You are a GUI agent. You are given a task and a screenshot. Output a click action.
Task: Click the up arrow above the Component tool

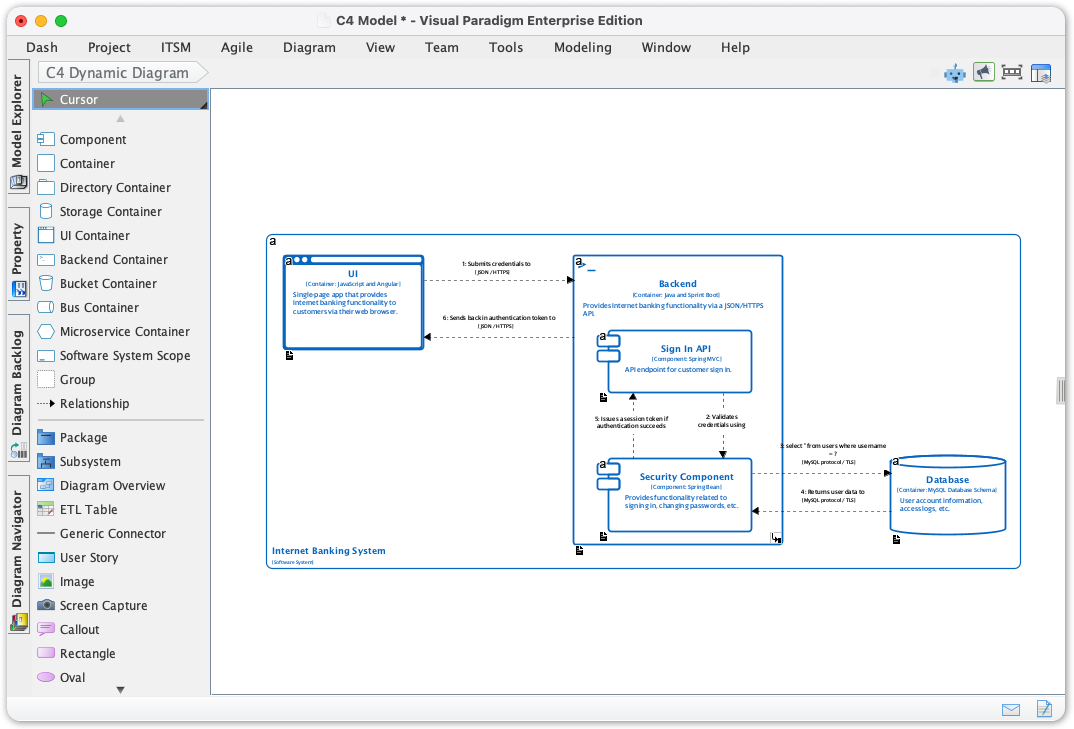tap(119, 118)
